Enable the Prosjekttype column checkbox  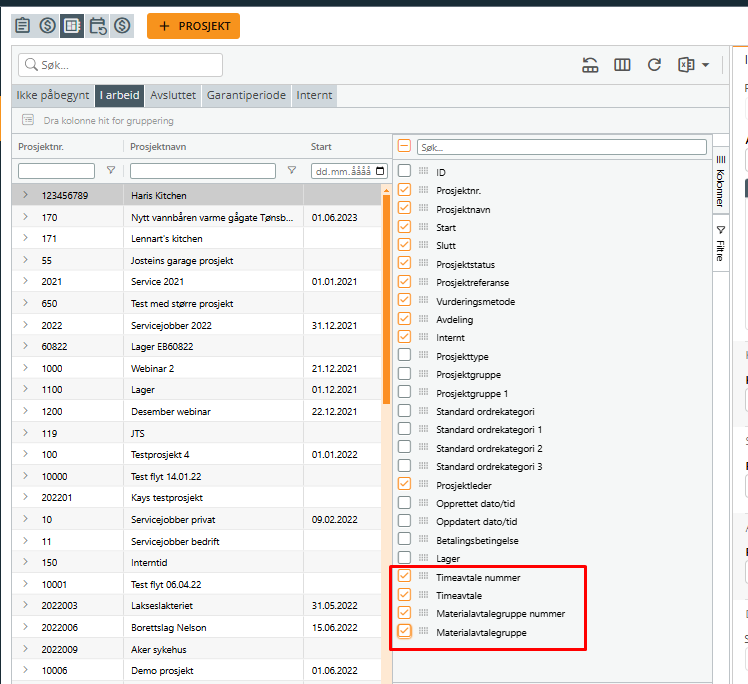click(404, 355)
